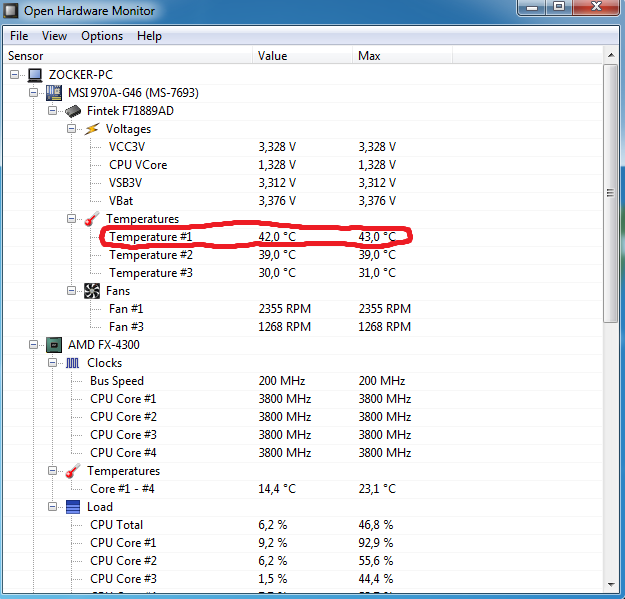Click the 1,328 V CPU VCore value

277,165
